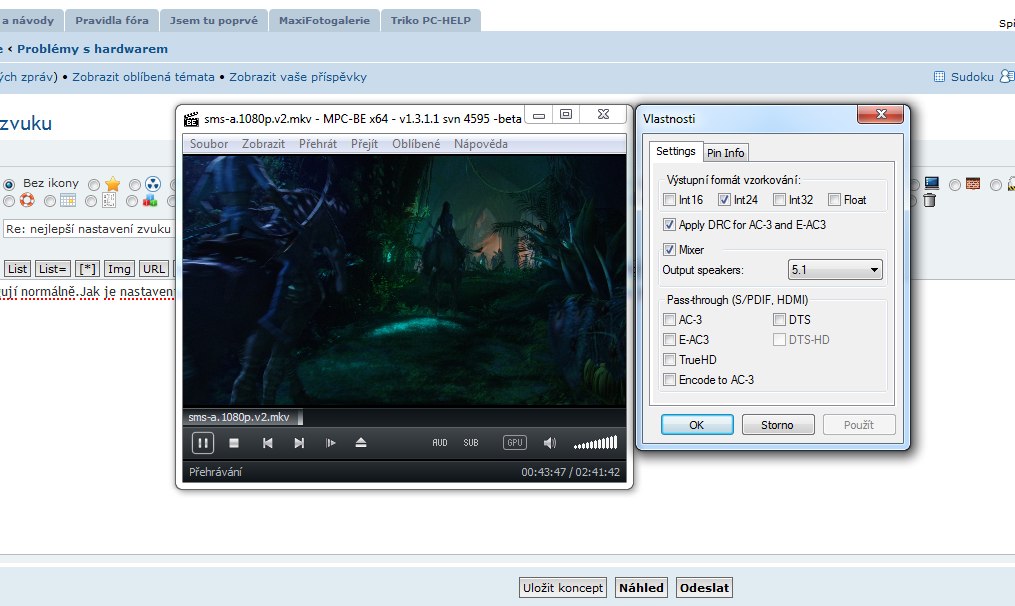
Task: Pause the video in MPC-BE
Action: pos(203,443)
